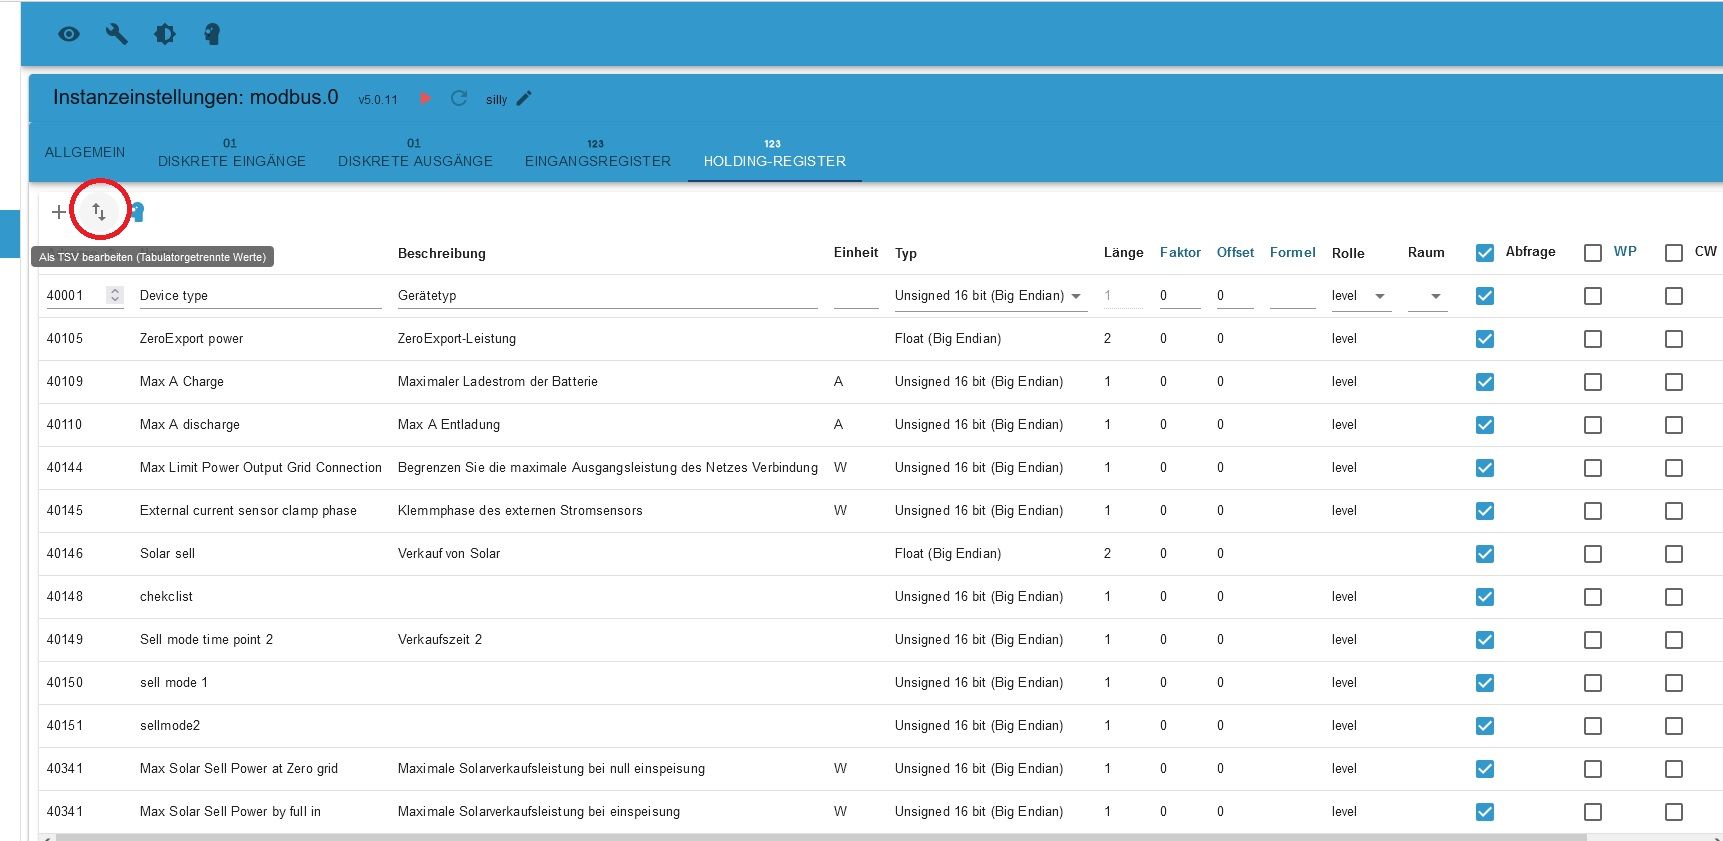This screenshot has width=1723, height=841.
Task: Open the TSV edit mode arrows icon
Action: click(99, 212)
